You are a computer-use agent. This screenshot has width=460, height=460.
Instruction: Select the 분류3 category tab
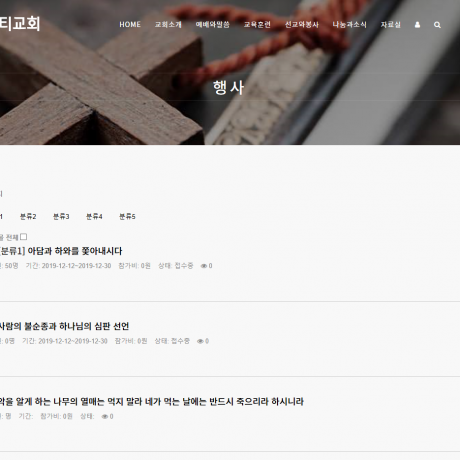61,217
